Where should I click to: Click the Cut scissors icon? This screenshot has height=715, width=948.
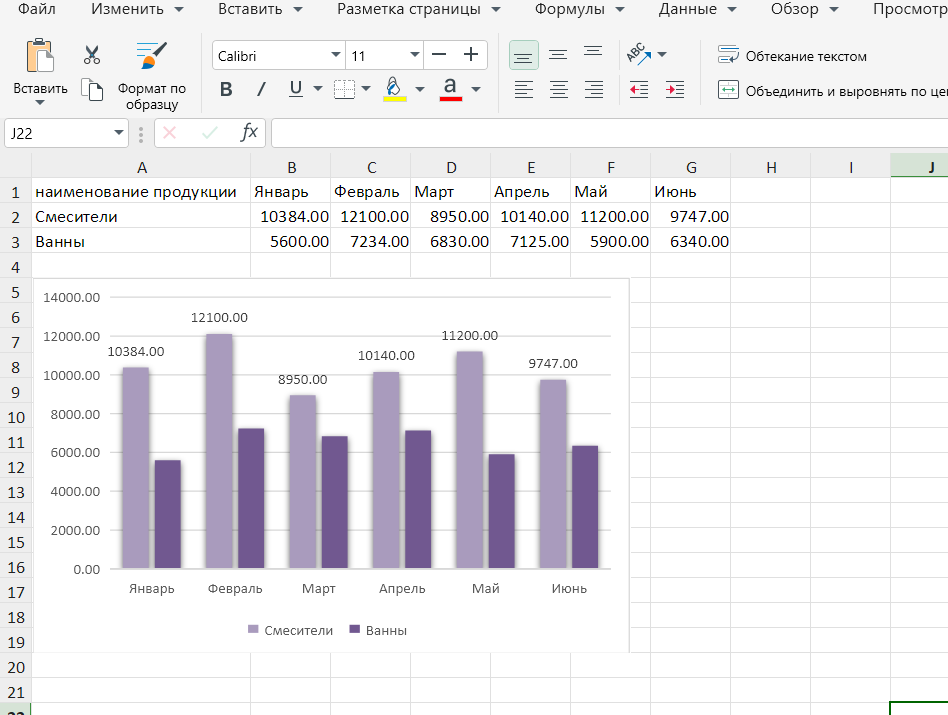(x=92, y=55)
